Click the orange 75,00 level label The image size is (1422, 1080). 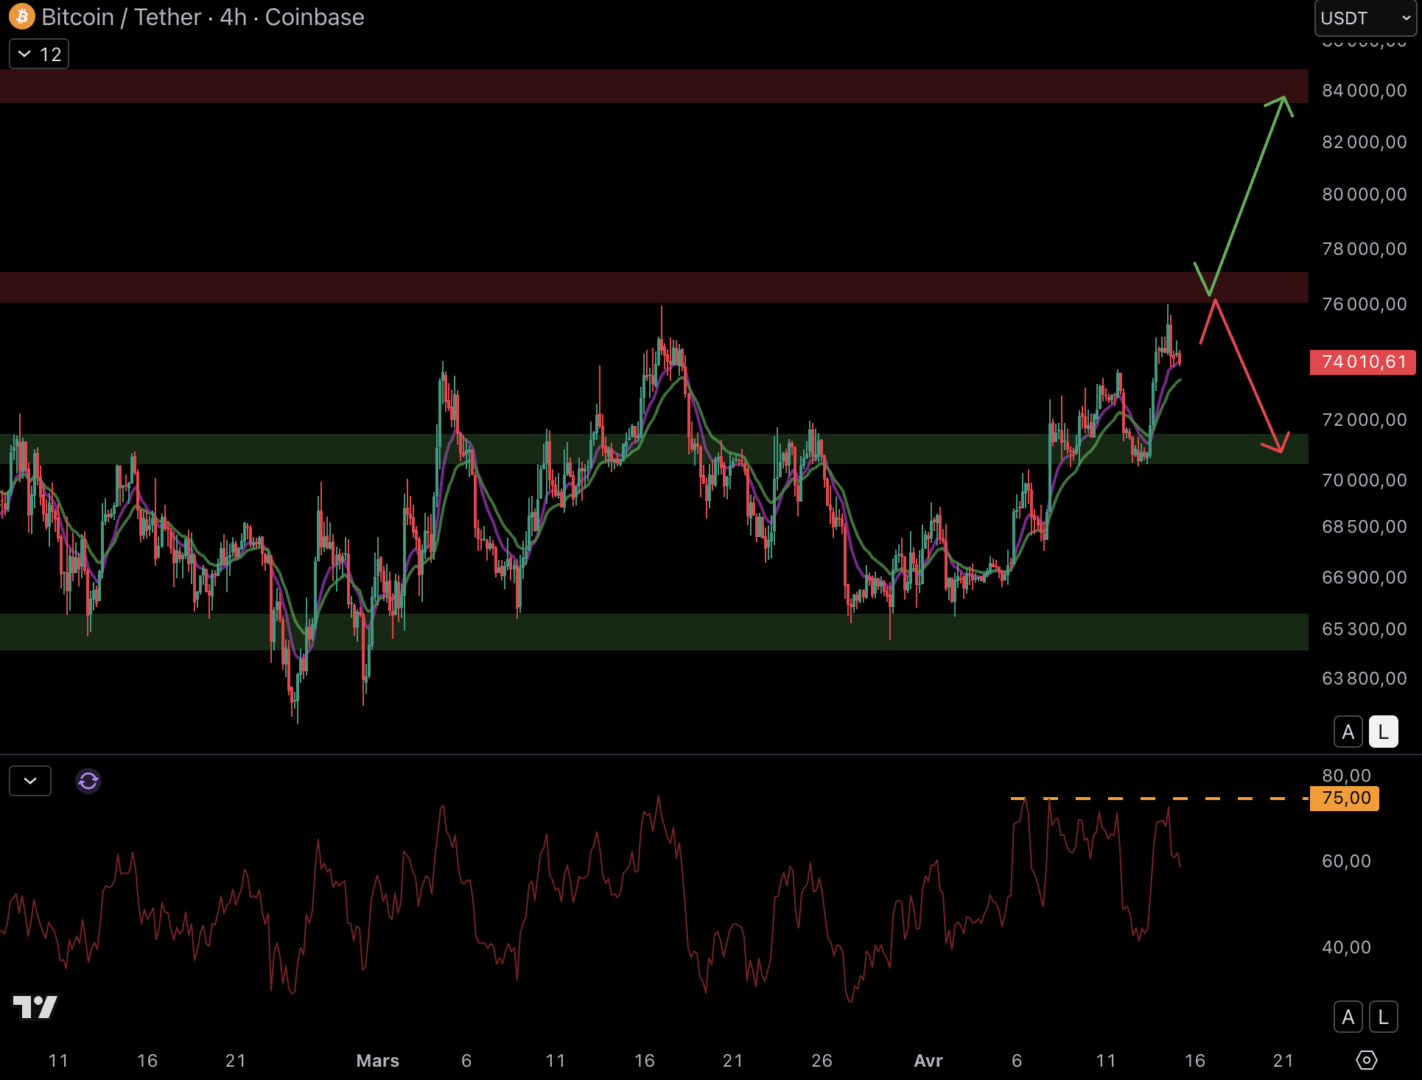pos(1345,798)
